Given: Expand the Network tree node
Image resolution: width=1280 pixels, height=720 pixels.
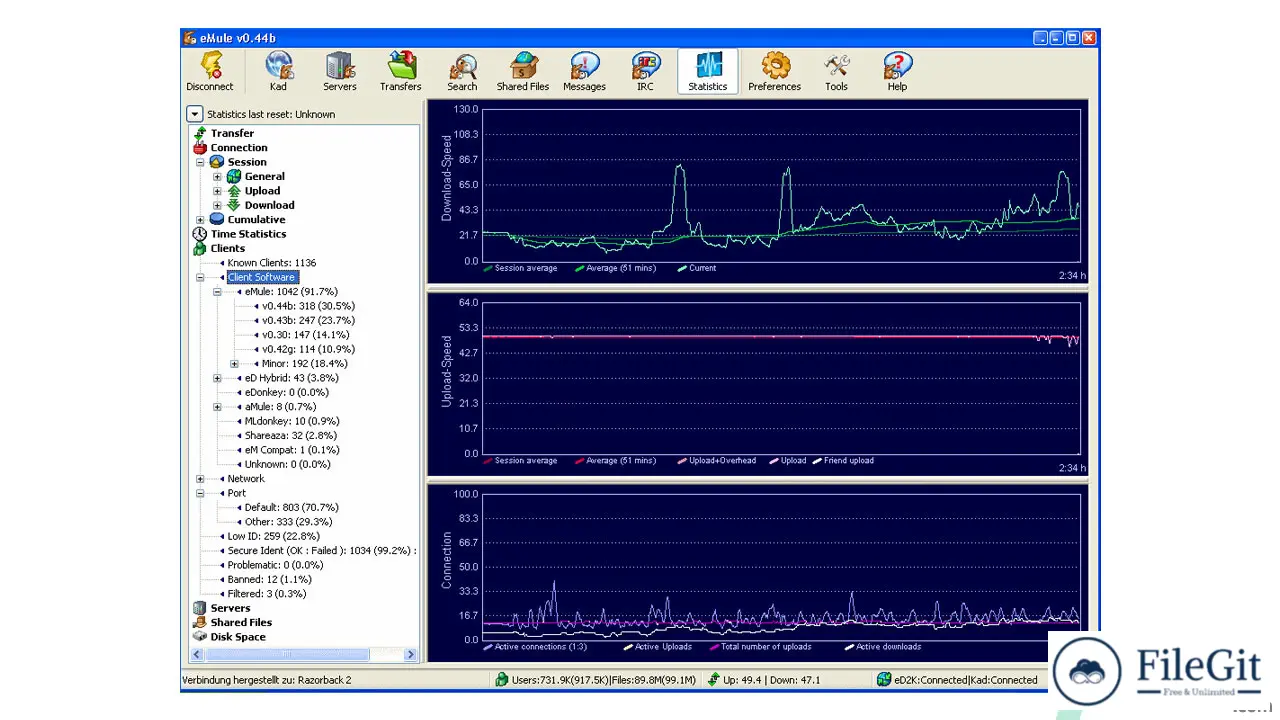Looking at the screenshot, I should tap(200, 479).
